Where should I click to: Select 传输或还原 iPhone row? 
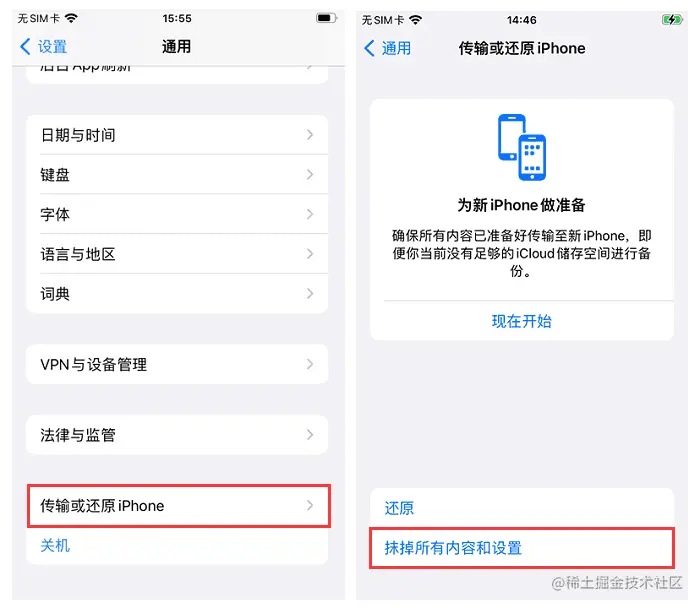tap(179, 506)
